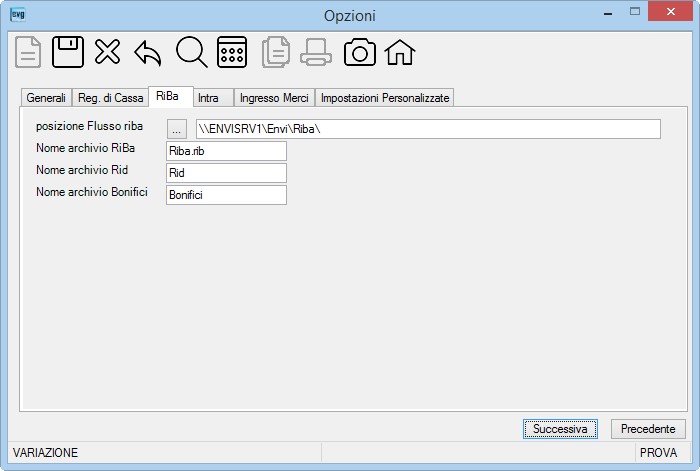Click the Precedente button
The width and height of the screenshot is (700, 471).
point(648,429)
